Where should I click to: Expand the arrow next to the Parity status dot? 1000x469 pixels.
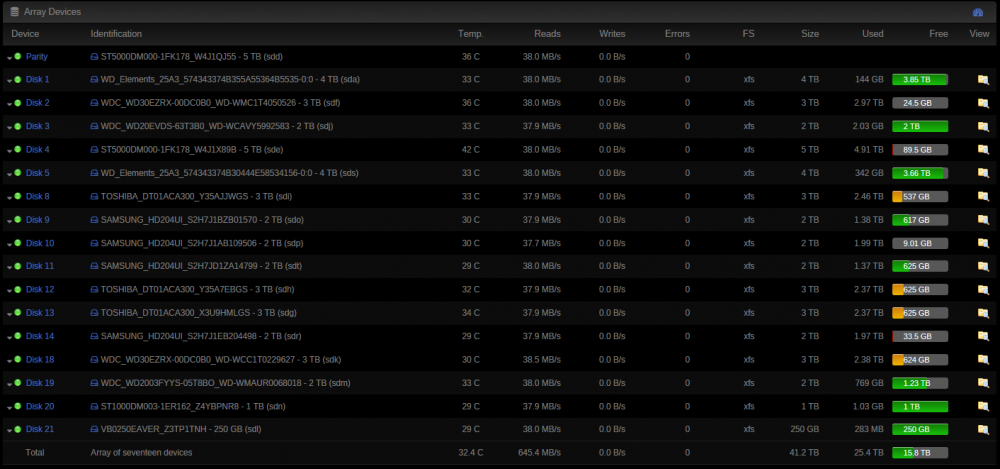(x=10, y=57)
